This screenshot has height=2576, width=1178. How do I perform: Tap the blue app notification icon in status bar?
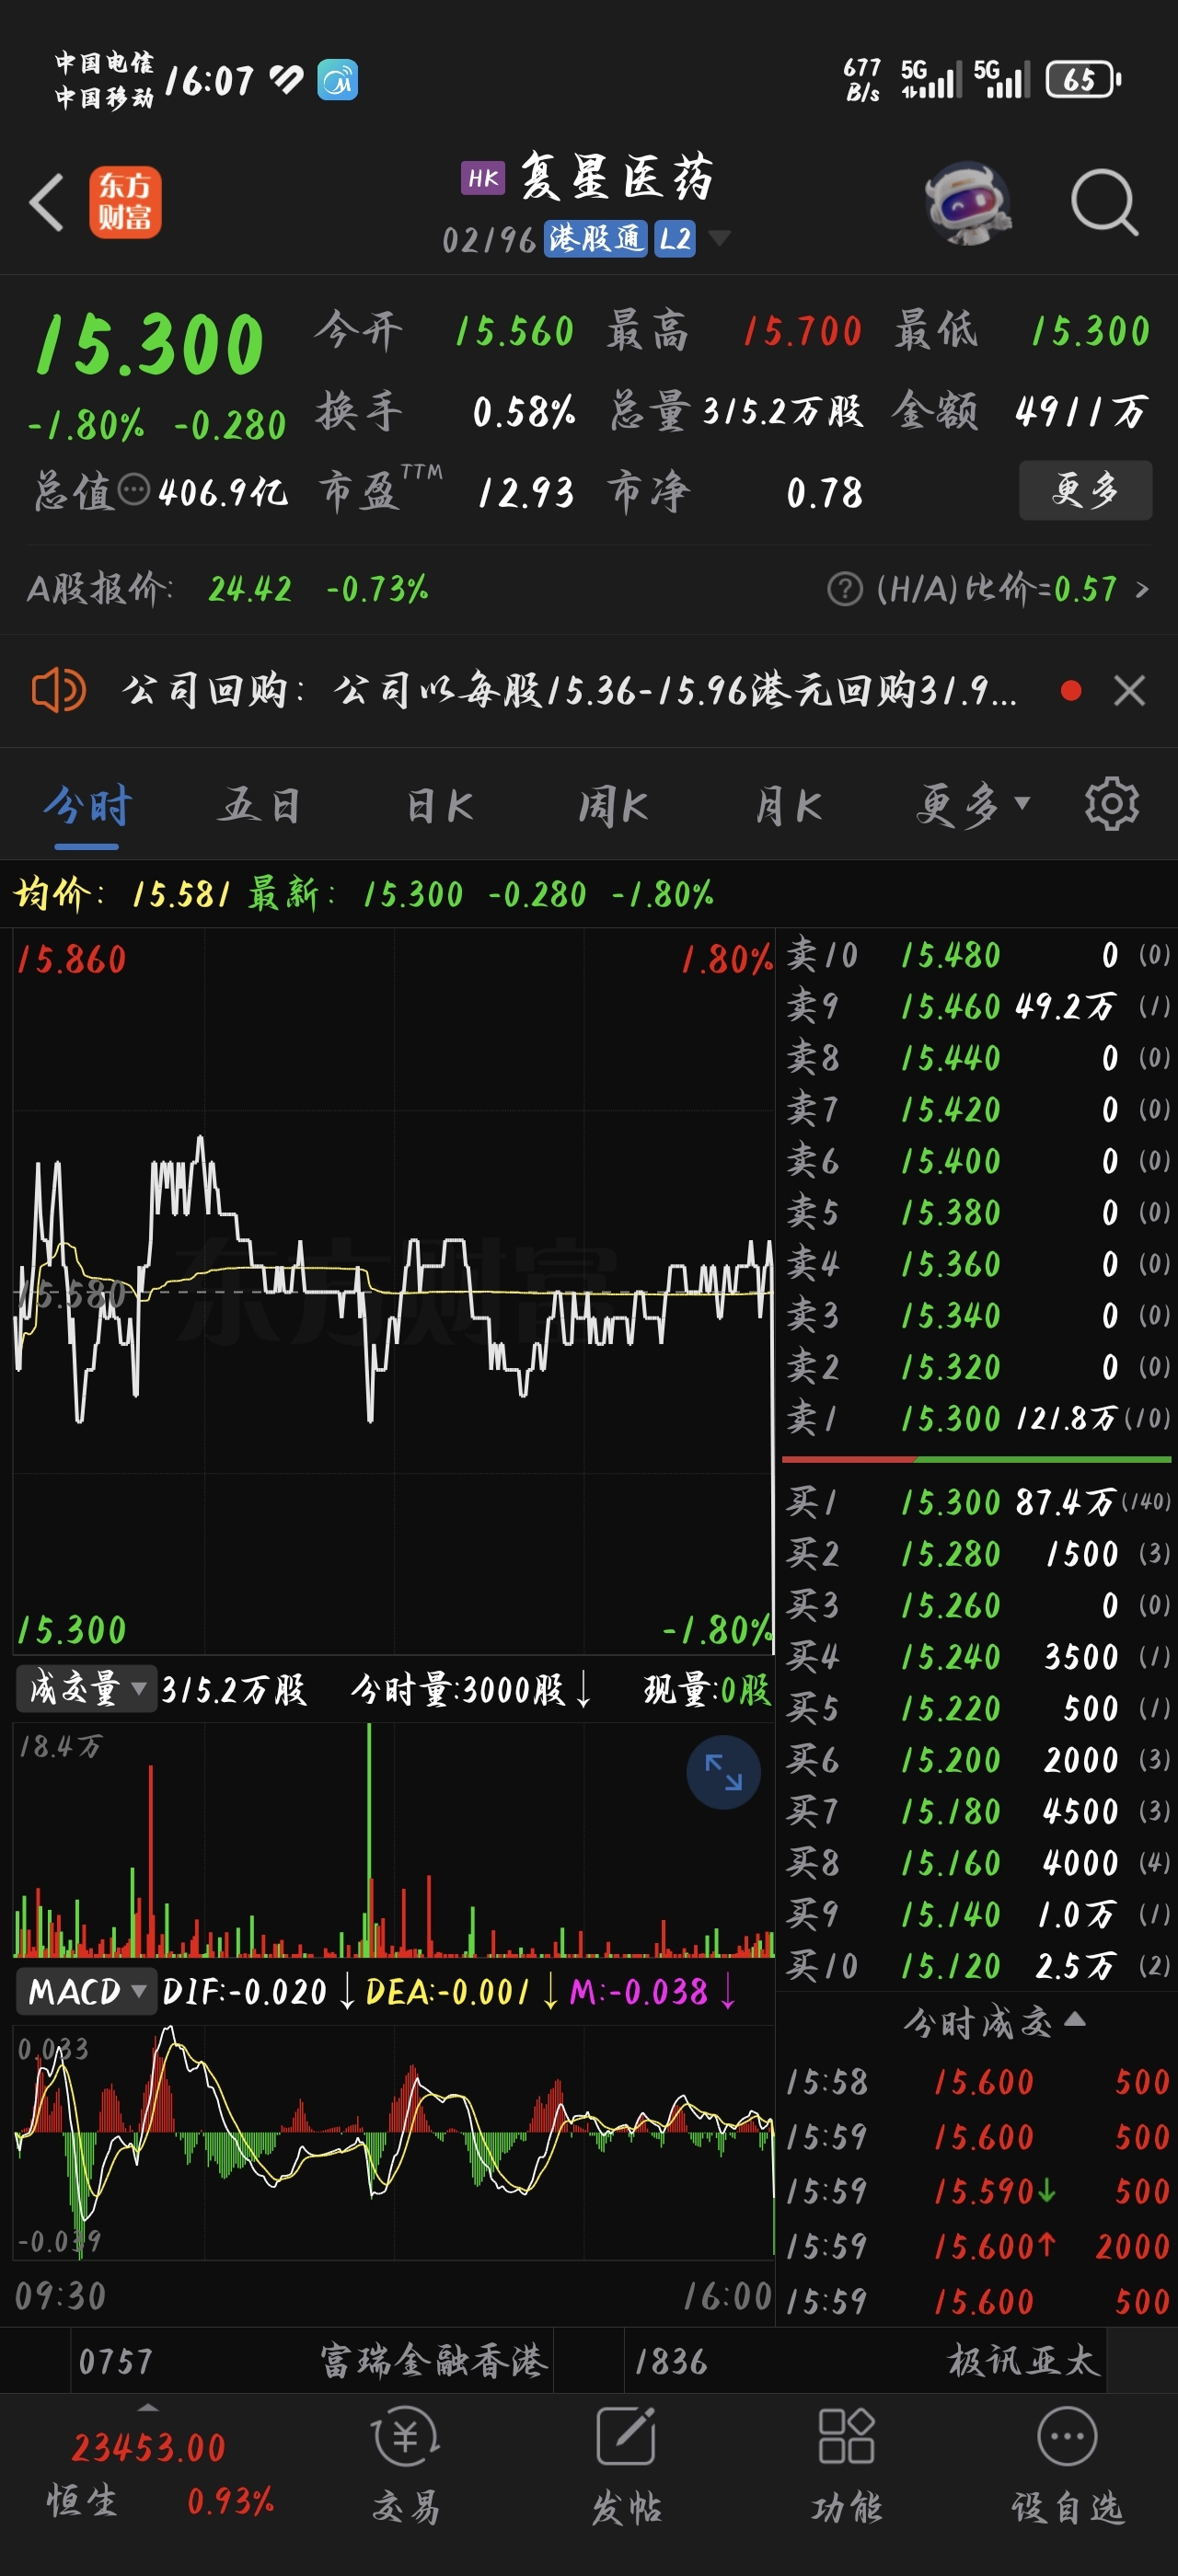[338, 80]
